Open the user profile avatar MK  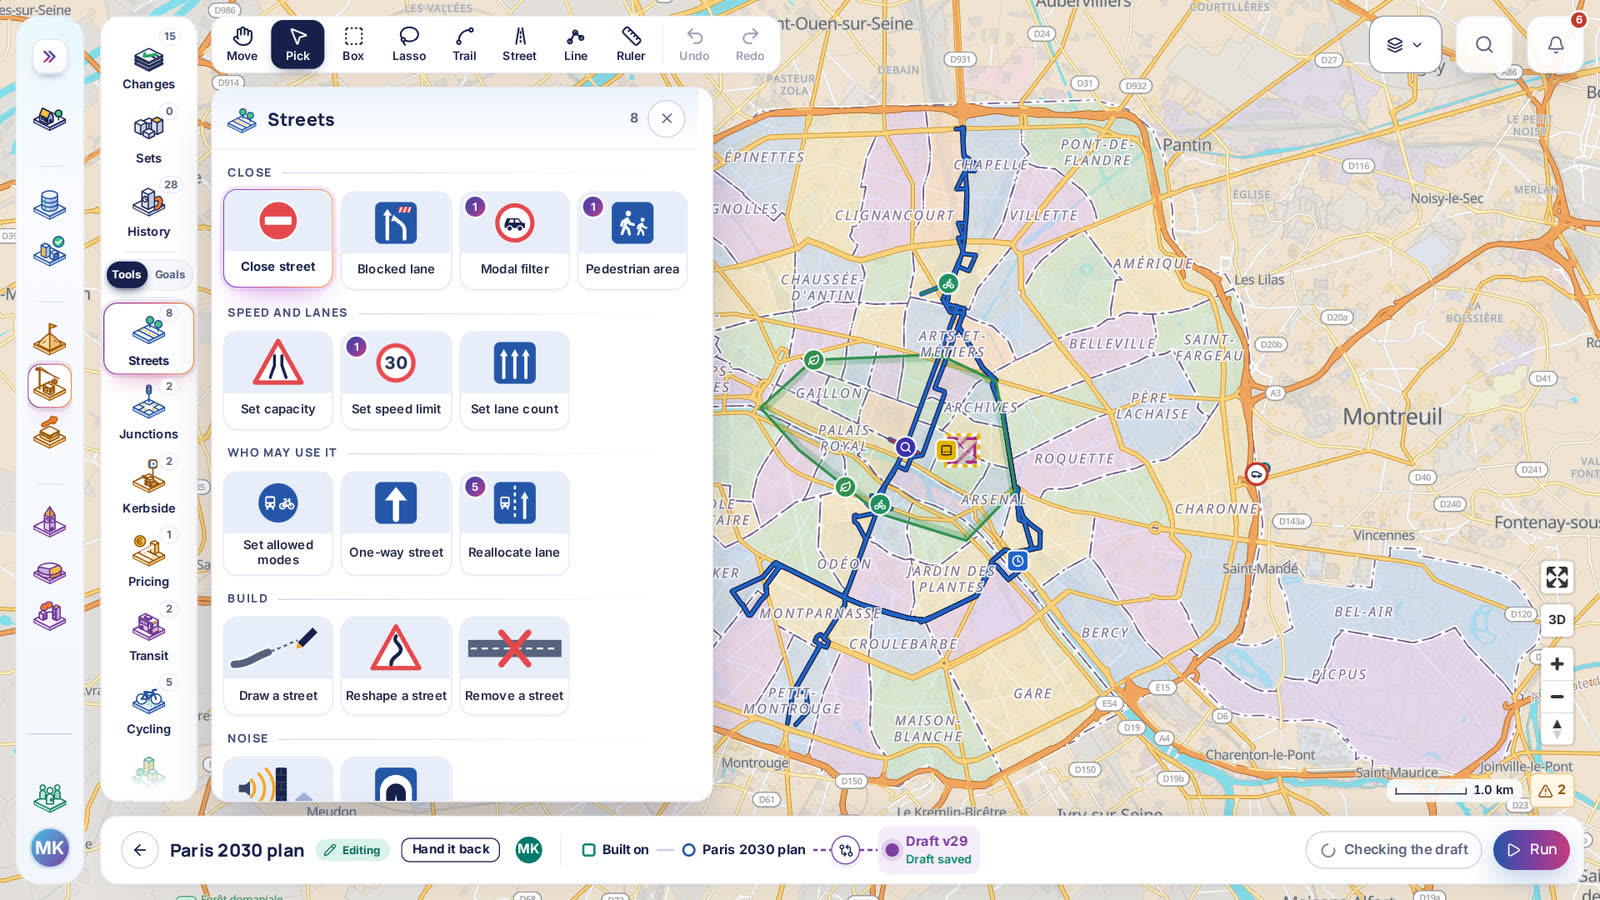pyautogui.click(x=49, y=849)
